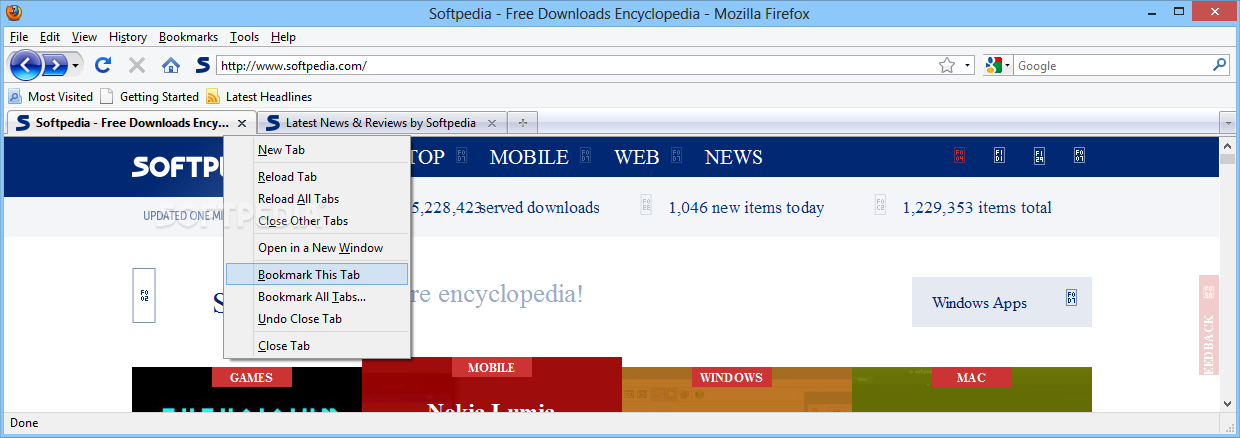Click the Firefox logo in title bar
Viewport: 1240px width, 438px height.
pyautogui.click(x=14, y=14)
